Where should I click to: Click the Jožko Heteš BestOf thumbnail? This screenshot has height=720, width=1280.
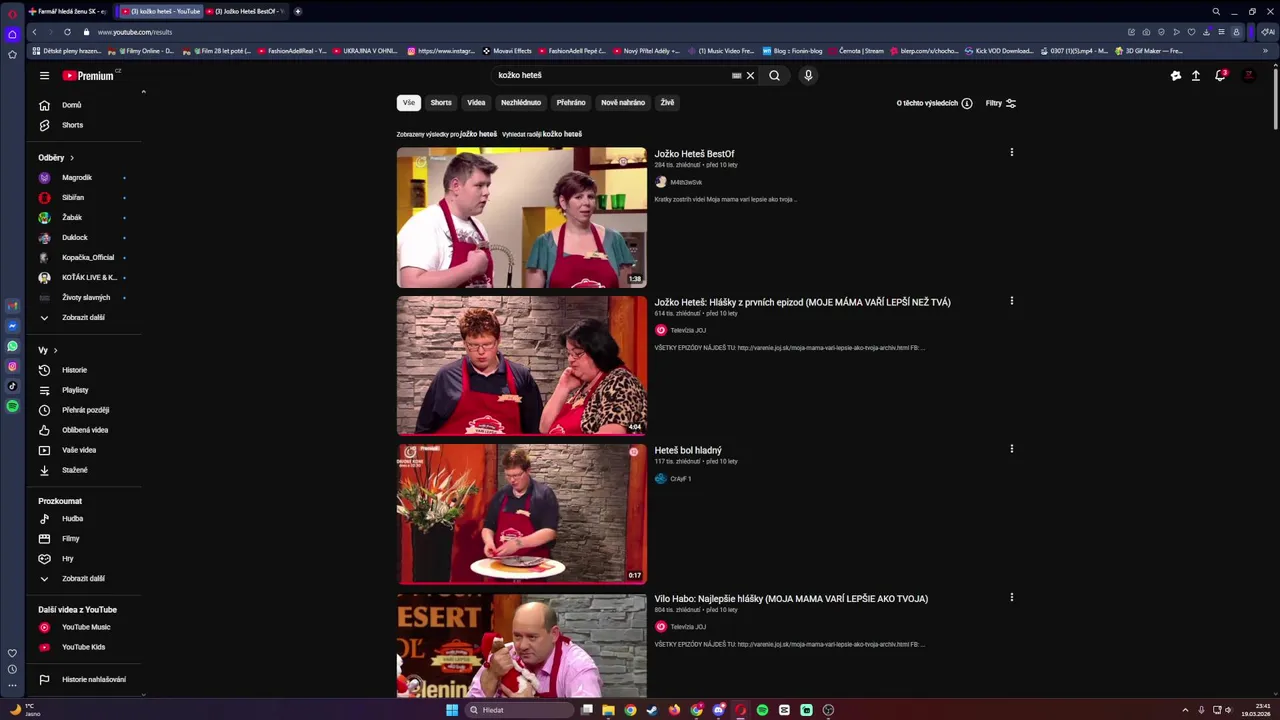(521, 218)
